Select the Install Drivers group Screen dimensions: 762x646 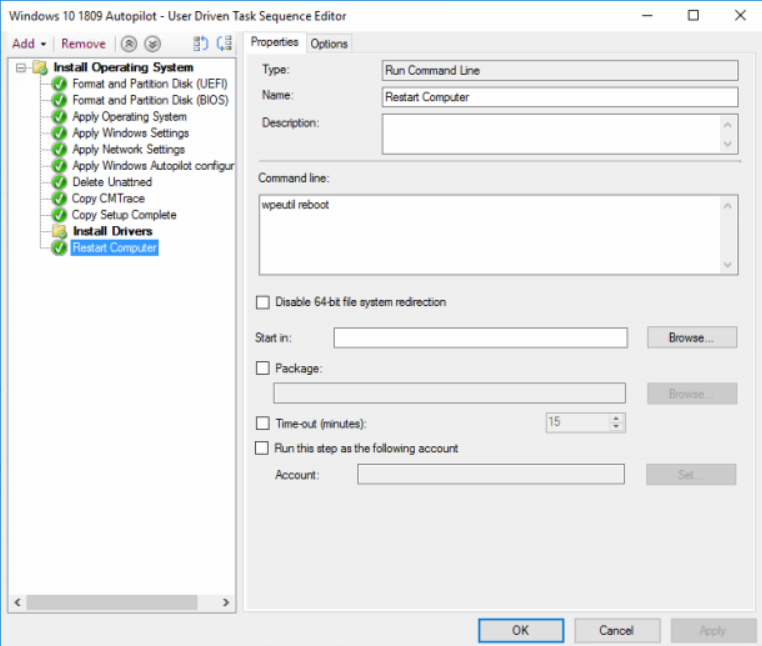point(112,231)
